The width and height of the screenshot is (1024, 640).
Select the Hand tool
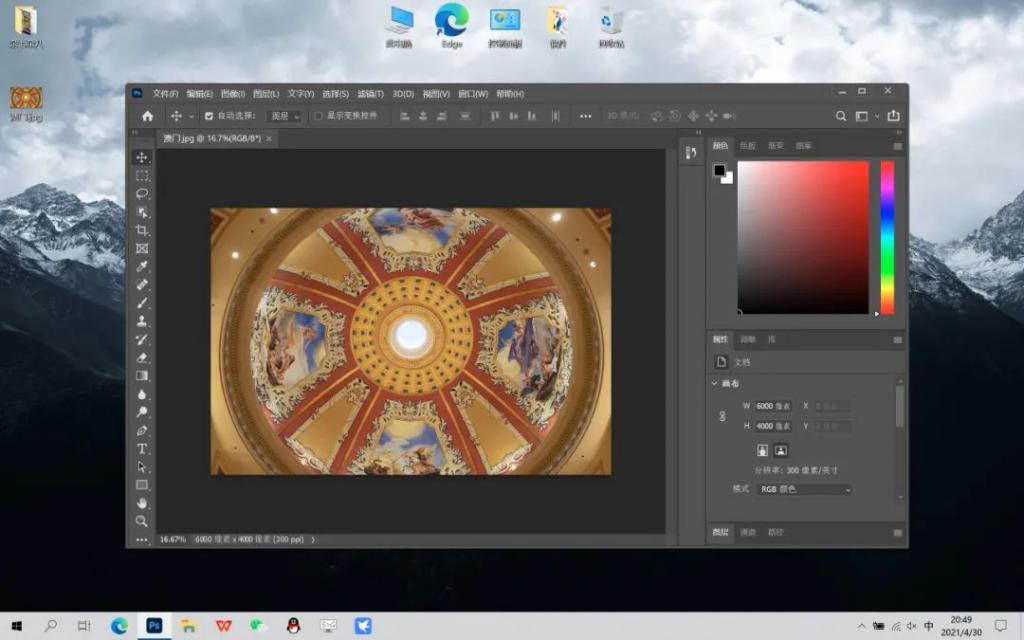[142, 502]
